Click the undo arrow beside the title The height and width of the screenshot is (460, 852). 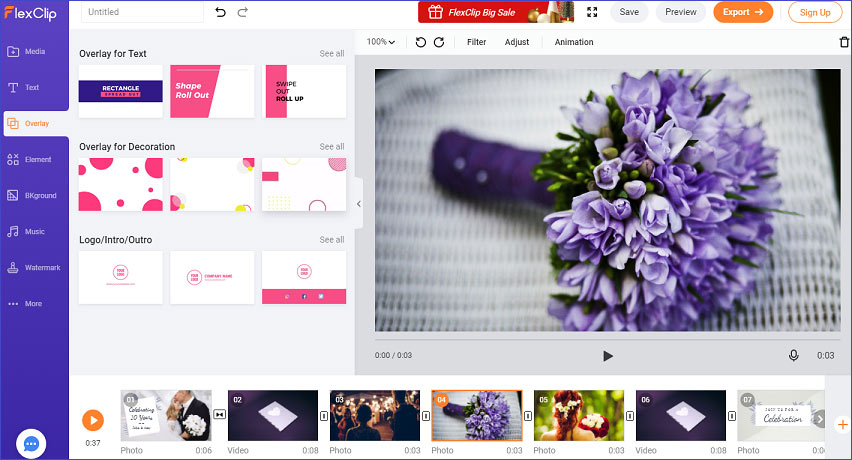[220, 12]
